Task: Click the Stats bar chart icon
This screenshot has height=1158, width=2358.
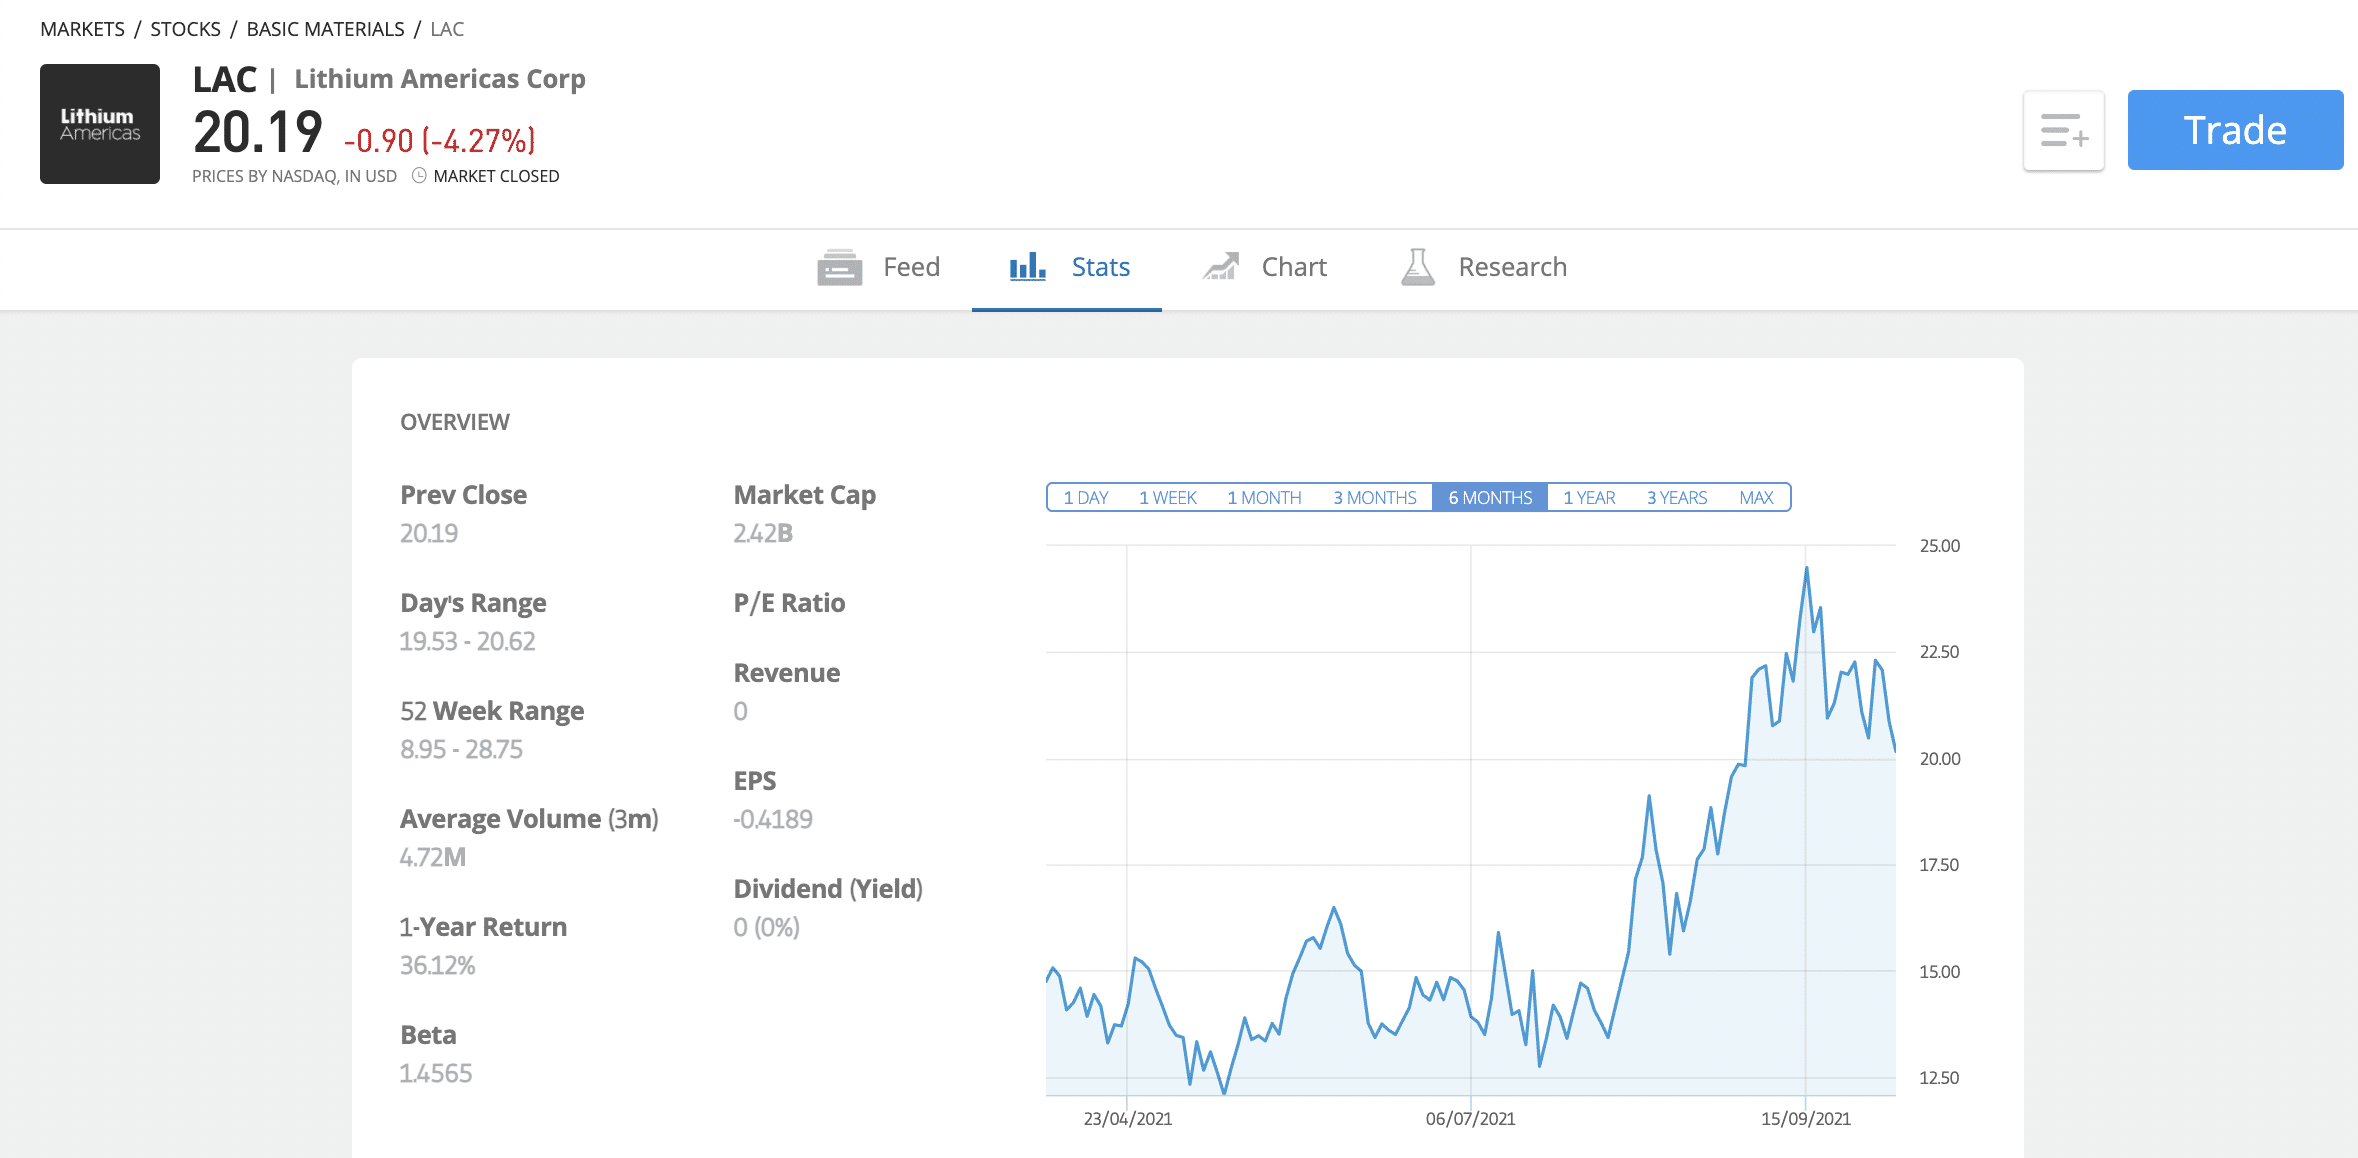Action: 1027,266
